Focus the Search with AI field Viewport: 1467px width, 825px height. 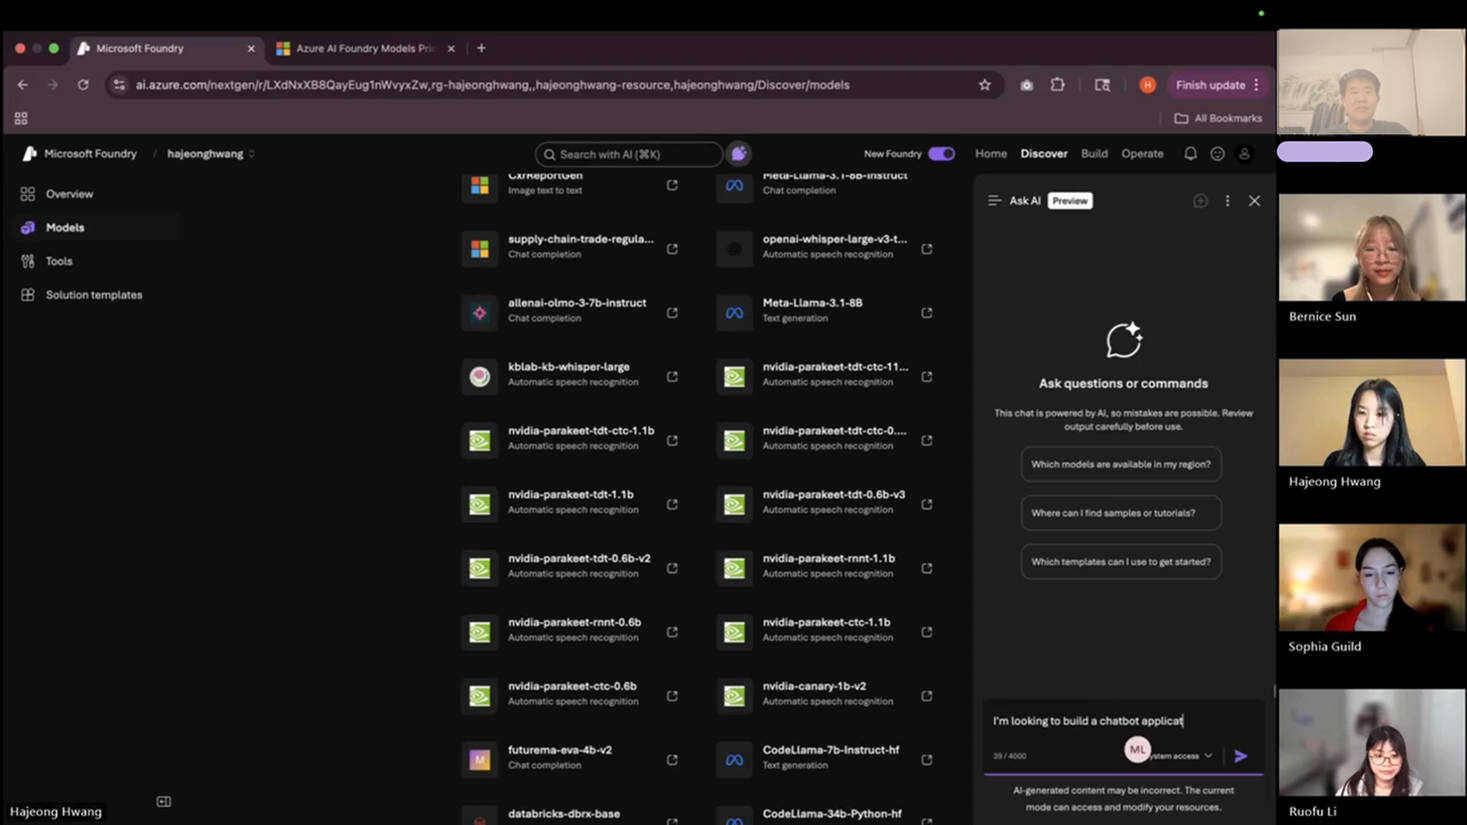click(630, 154)
